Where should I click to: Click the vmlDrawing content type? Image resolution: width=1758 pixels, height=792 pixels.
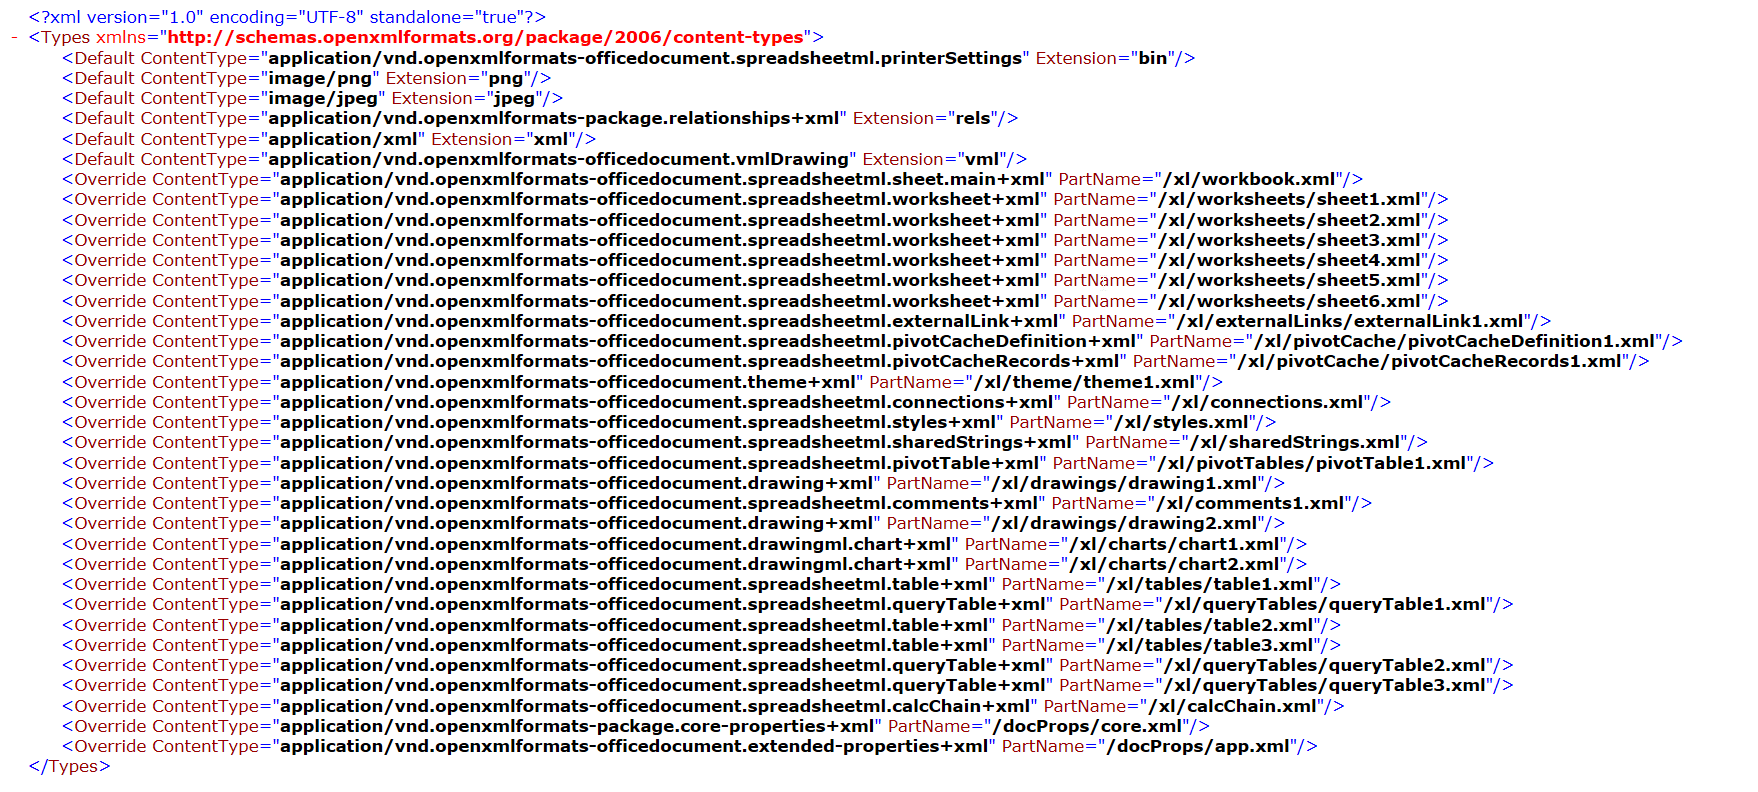[559, 159]
